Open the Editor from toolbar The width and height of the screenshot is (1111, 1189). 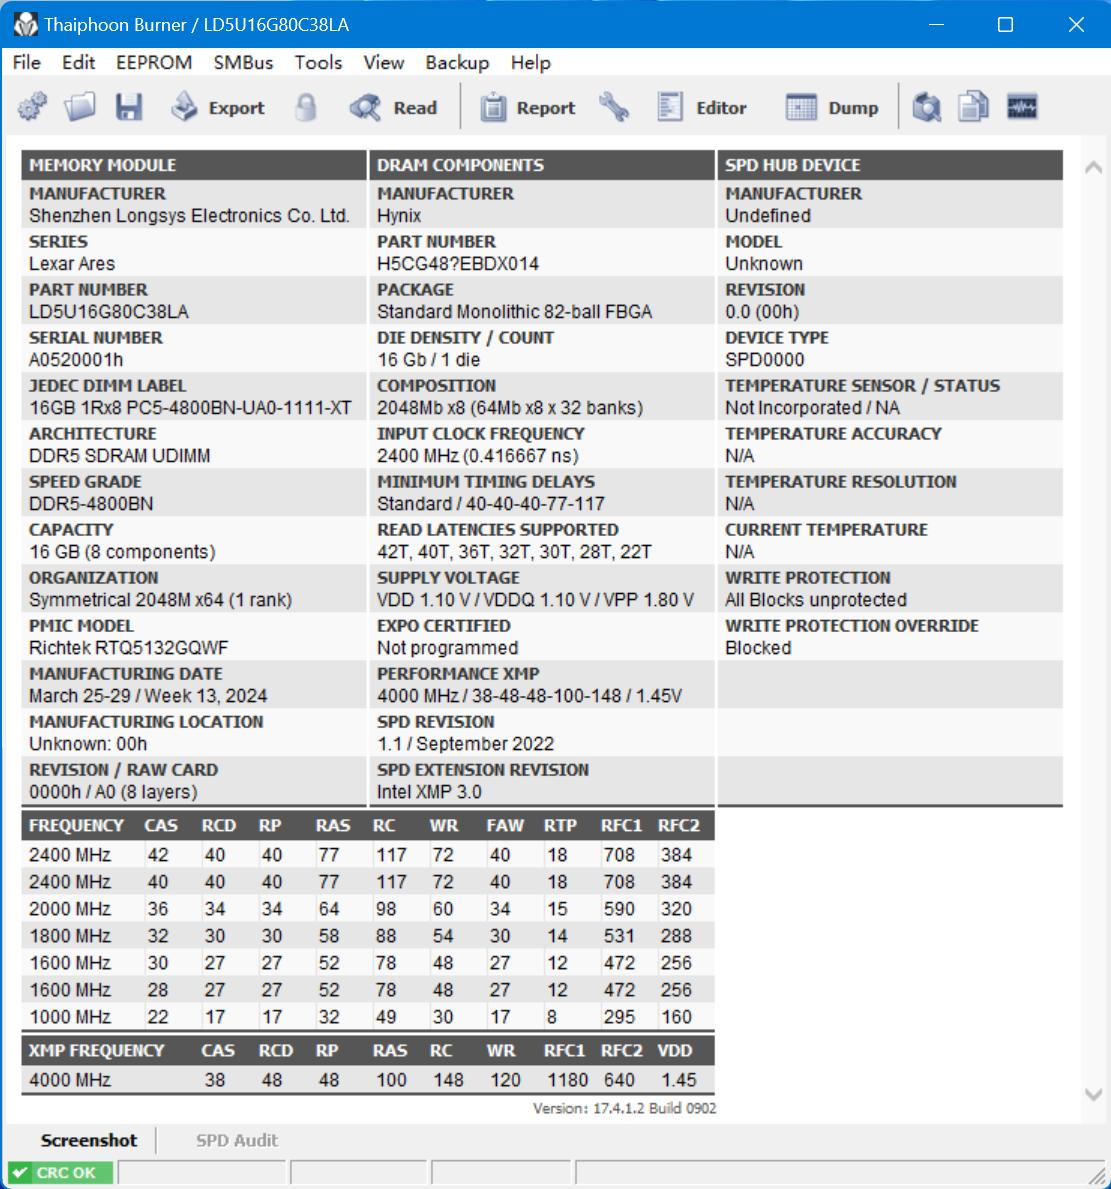tap(702, 108)
